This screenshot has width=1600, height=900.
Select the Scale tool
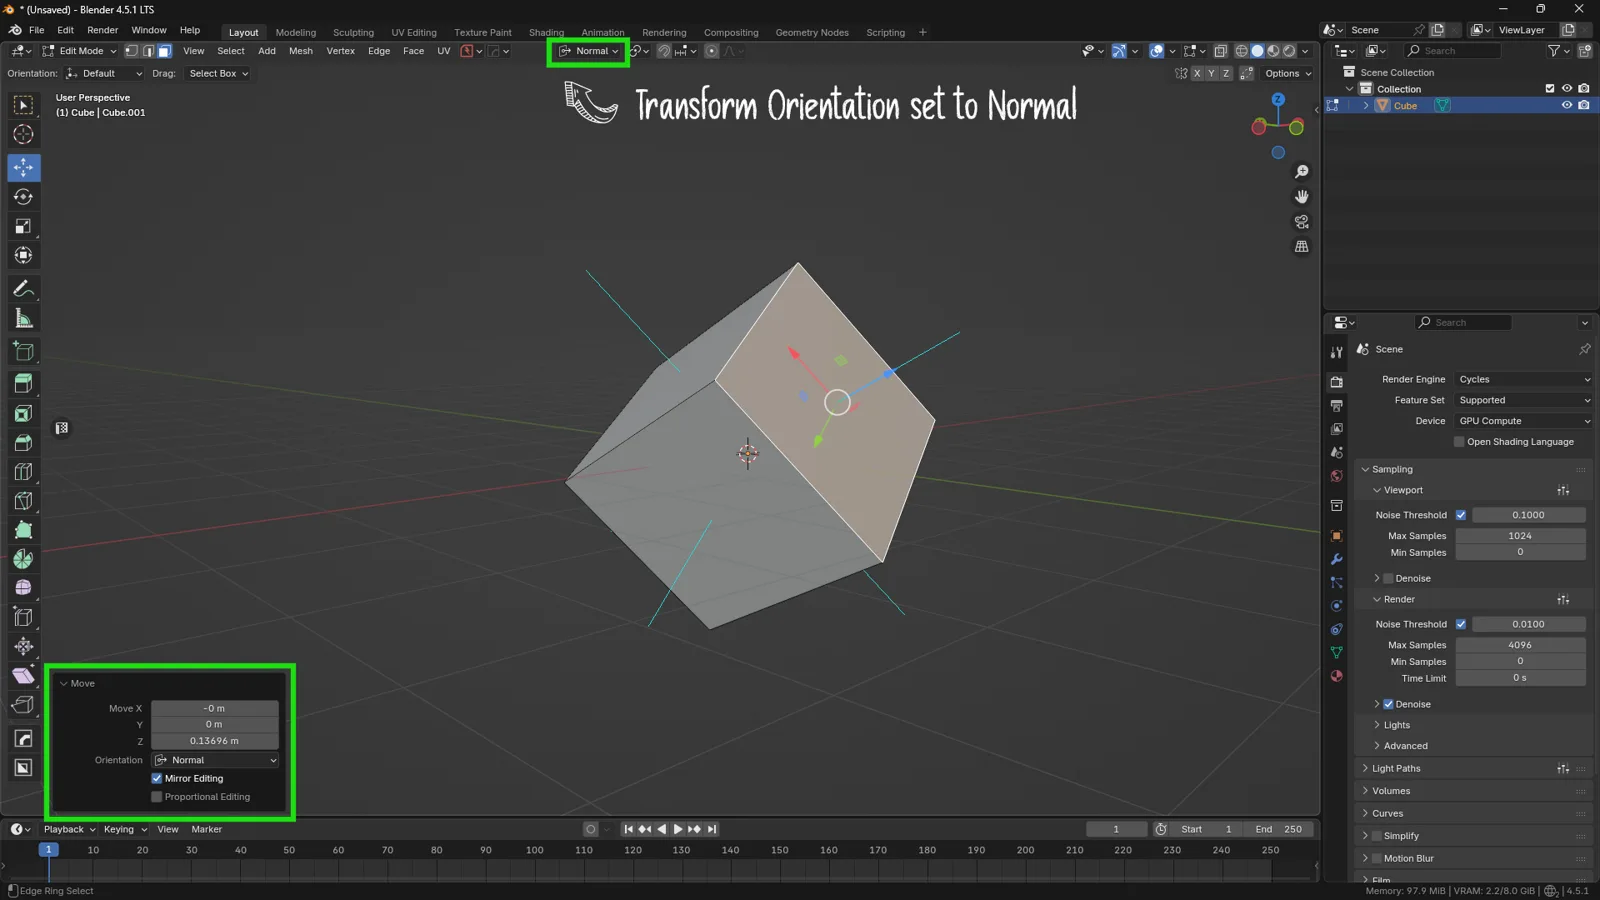click(23, 226)
